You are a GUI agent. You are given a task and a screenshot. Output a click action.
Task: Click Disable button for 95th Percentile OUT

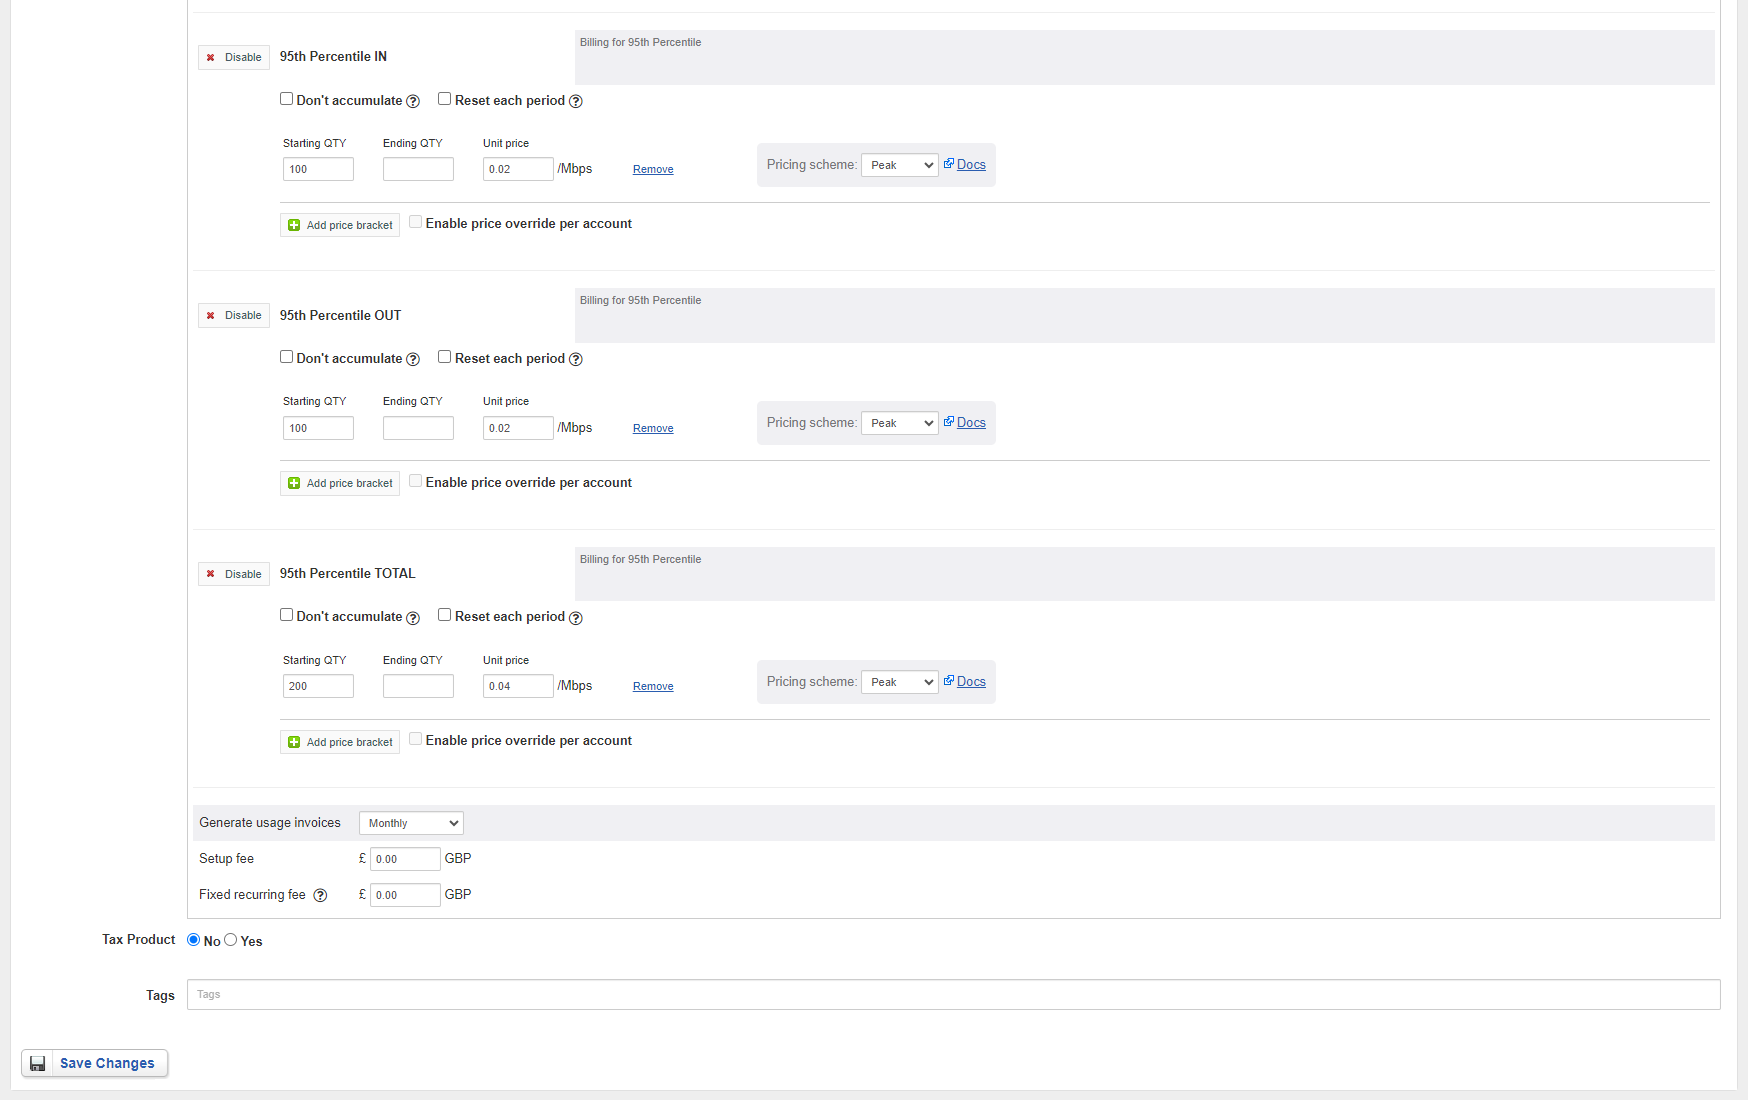click(234, 315)
